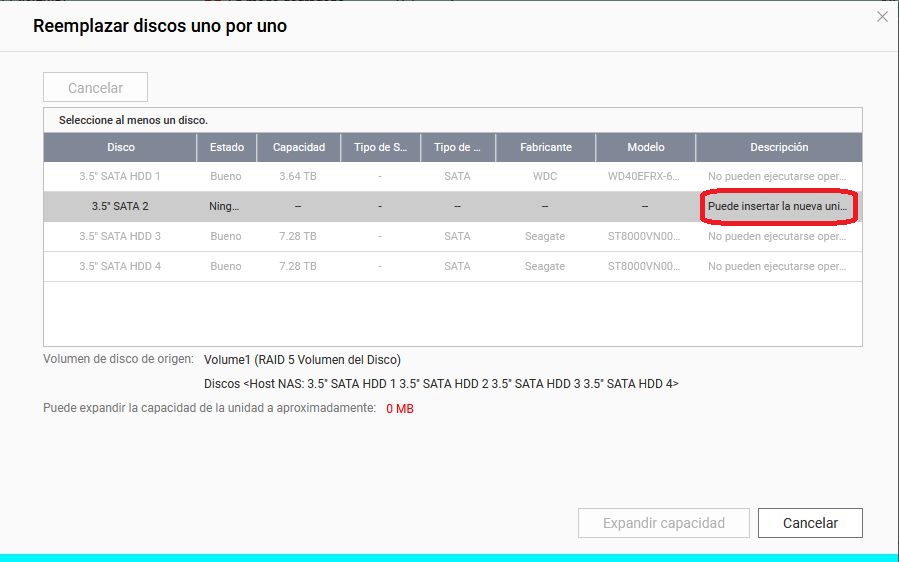The height and width of the screenshot is (562, 899).
Task: Click the Volume1 (RAID 5 Volumen del Disco) text
Action: click(302, 360)
